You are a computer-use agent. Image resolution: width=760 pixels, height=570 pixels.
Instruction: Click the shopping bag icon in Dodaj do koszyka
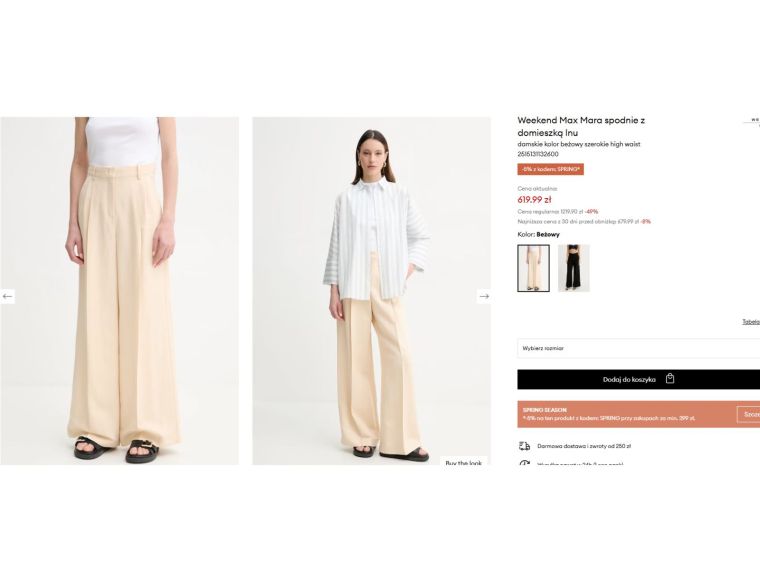(670, 379)
